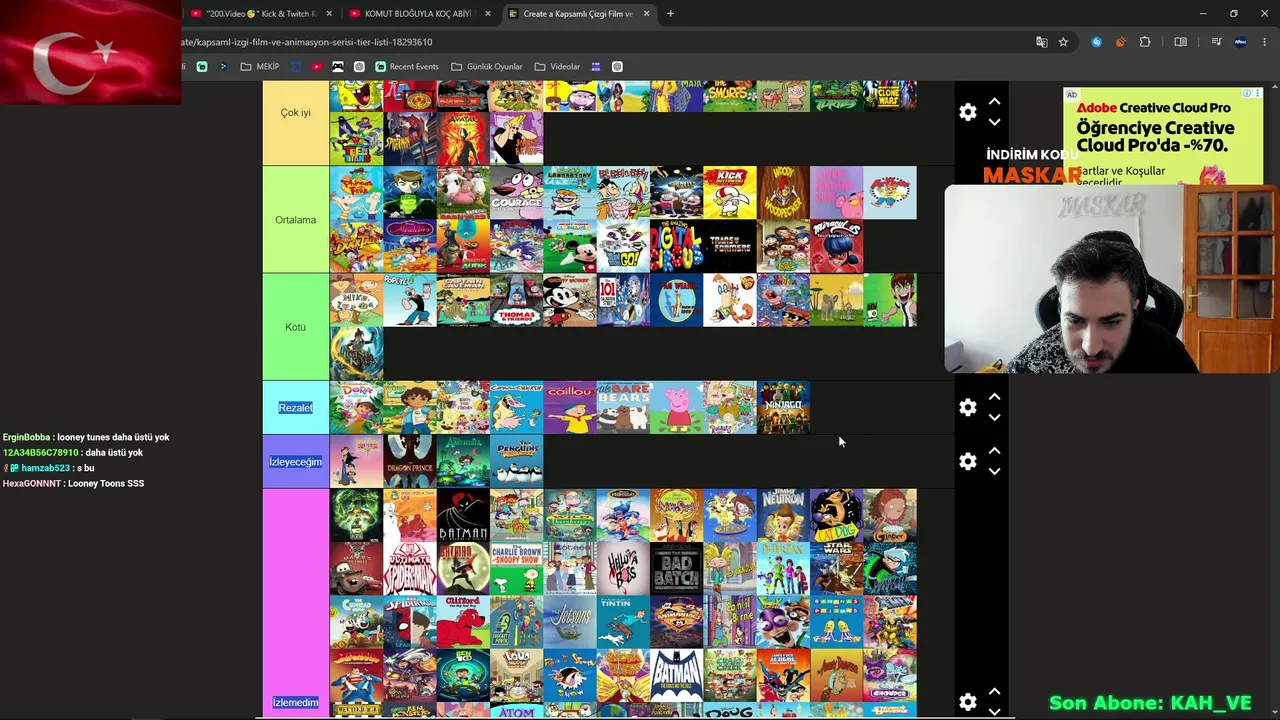Select the Captain Caveman thumbnail
The height and width of the screenshot is (720, 1280).
click(463, 301)
